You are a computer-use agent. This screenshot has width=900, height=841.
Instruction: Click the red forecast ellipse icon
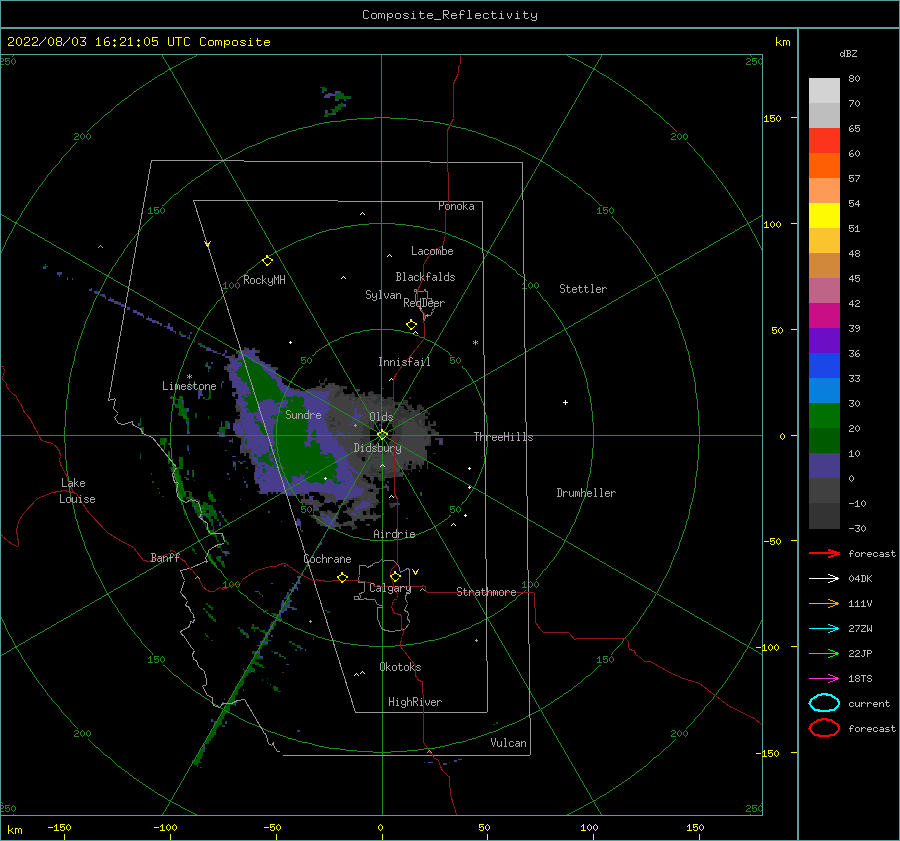[824, 728]
